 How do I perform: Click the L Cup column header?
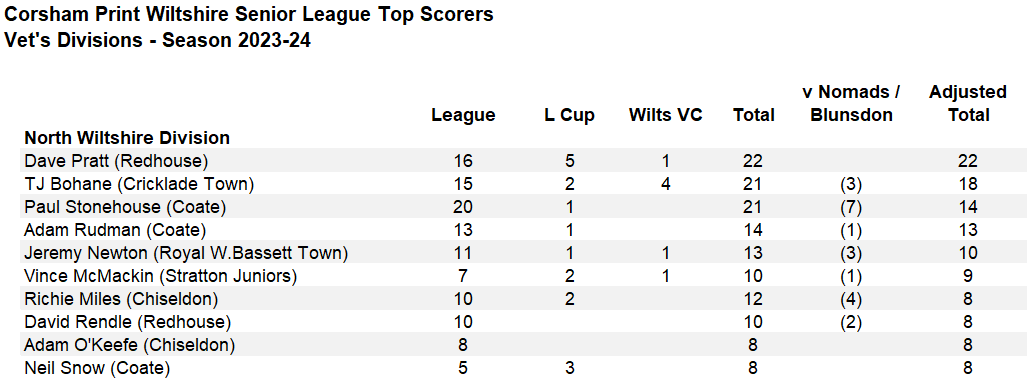pos(569,115)
